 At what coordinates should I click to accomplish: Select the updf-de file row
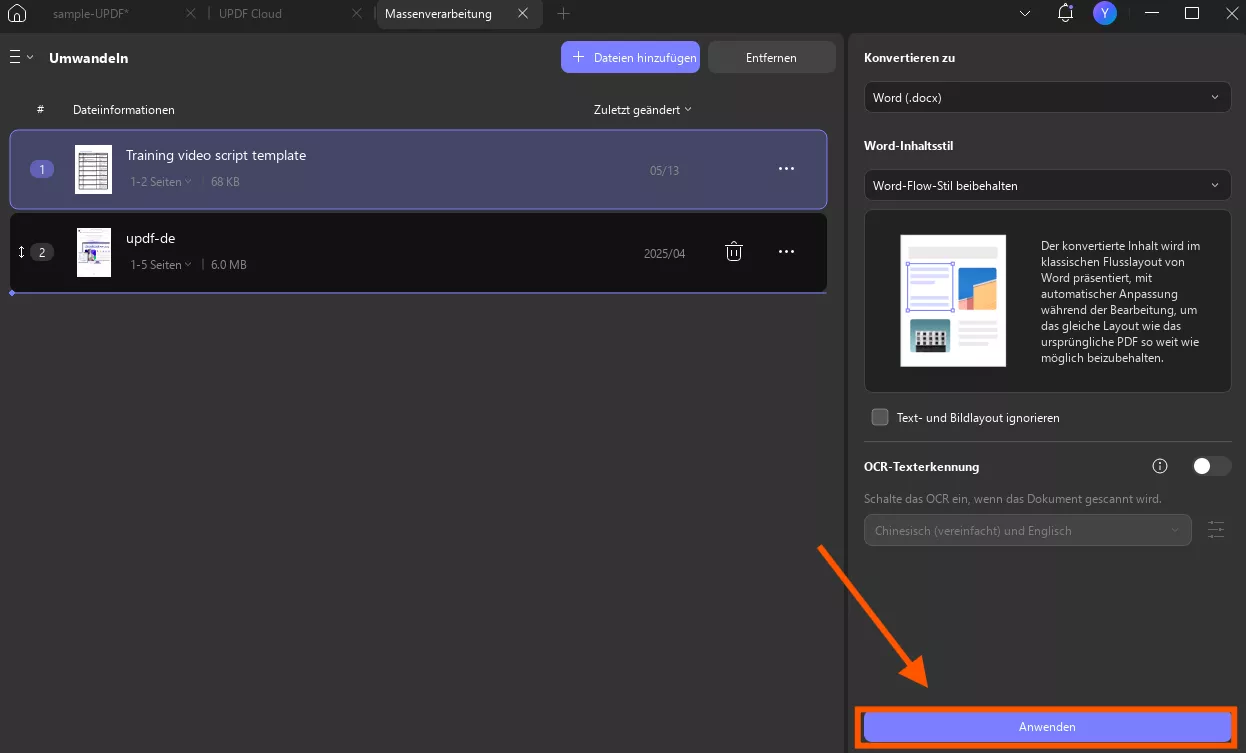(419, 252)
